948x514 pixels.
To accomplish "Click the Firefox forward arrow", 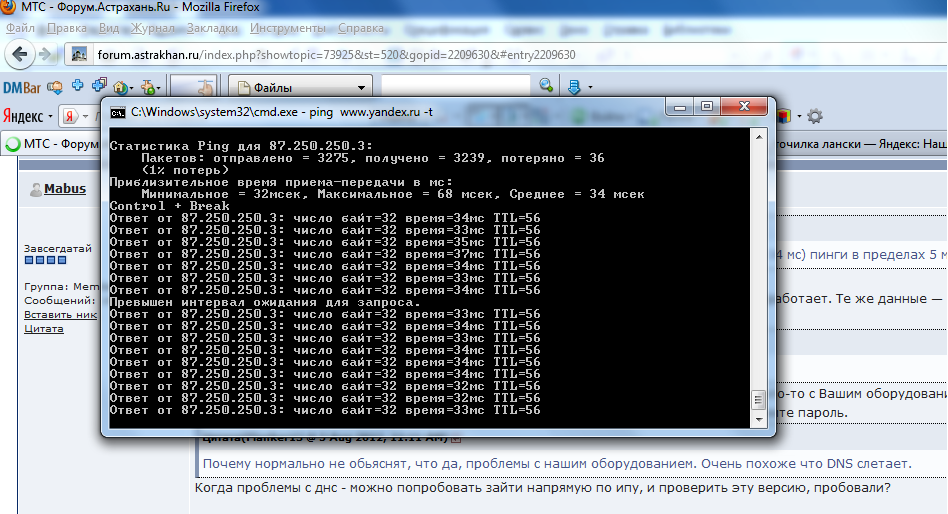I will tap(45, 54).
